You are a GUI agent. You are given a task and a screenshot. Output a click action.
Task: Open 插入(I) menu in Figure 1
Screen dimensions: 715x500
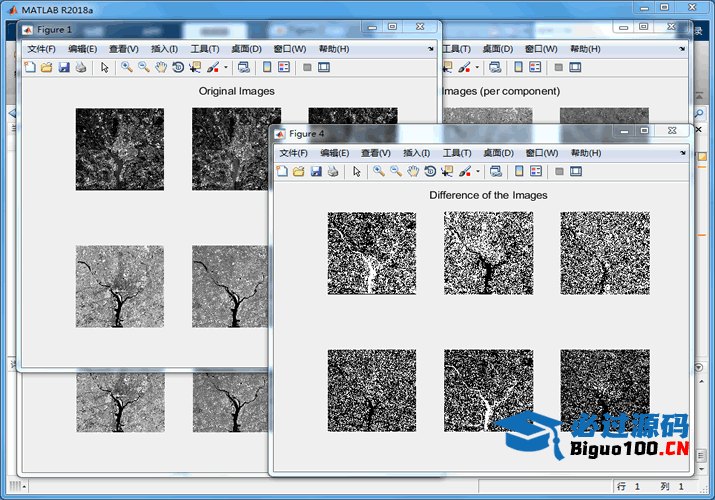164,49
